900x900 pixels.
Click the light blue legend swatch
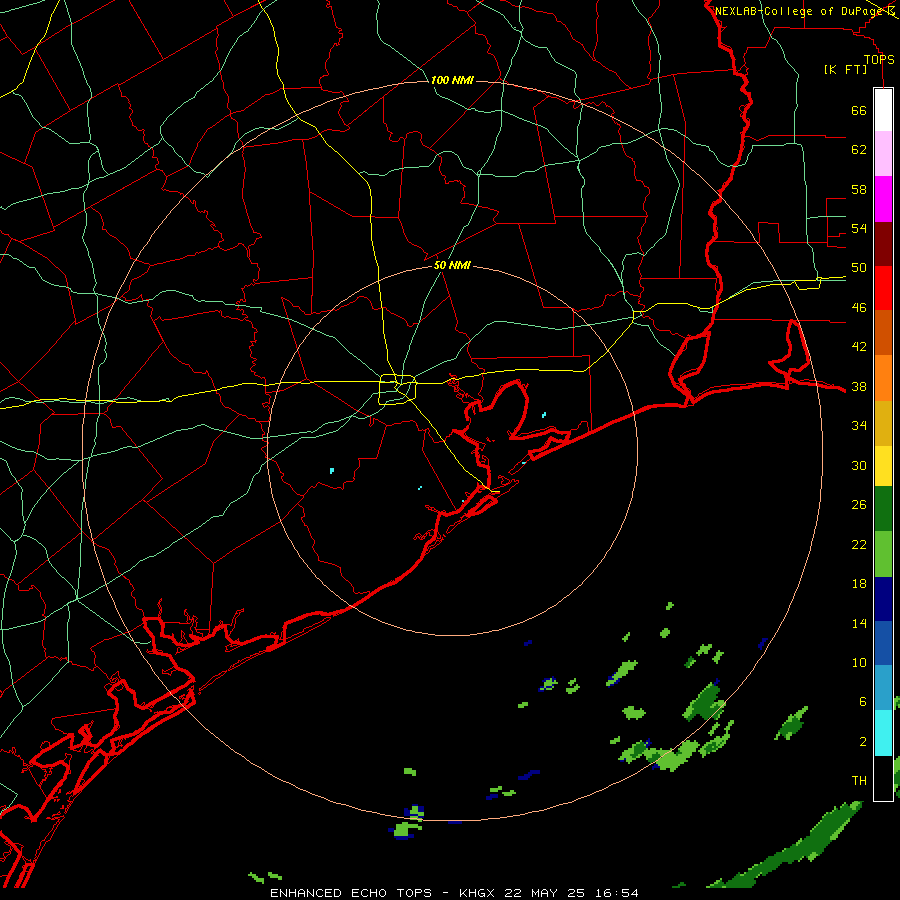(x=883, y=688)
